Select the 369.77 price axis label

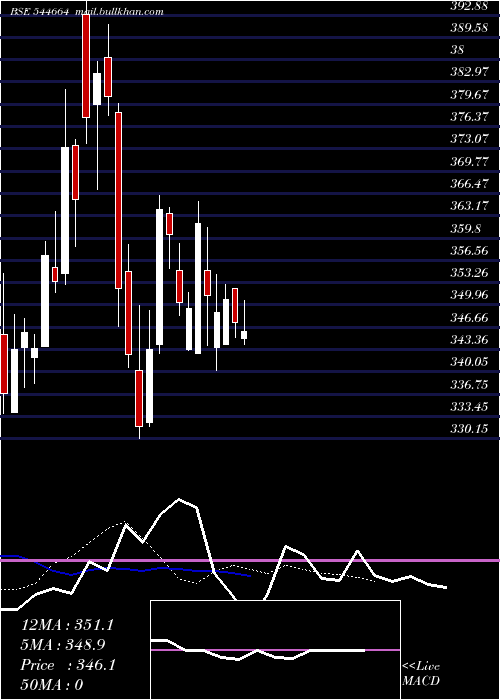[x=470, y=162]
